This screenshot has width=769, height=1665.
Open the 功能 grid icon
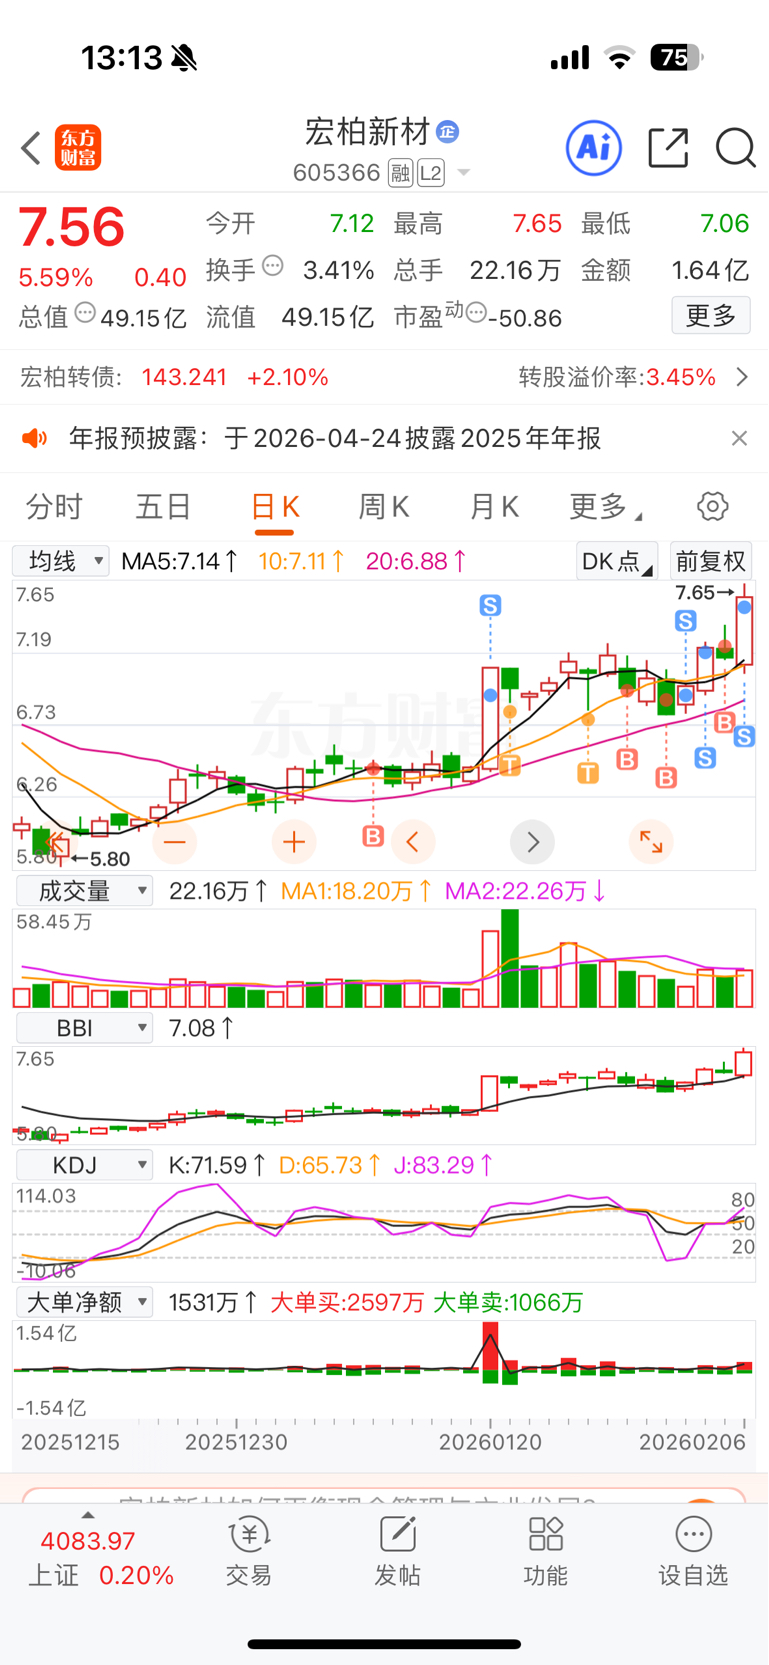click(545, 1551)
